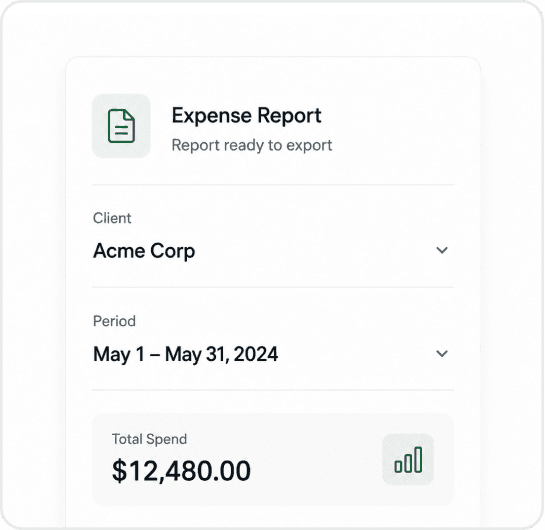Click the Total Spend summary card background
Screen dimensions: 545x530
(x=273, y=459)
